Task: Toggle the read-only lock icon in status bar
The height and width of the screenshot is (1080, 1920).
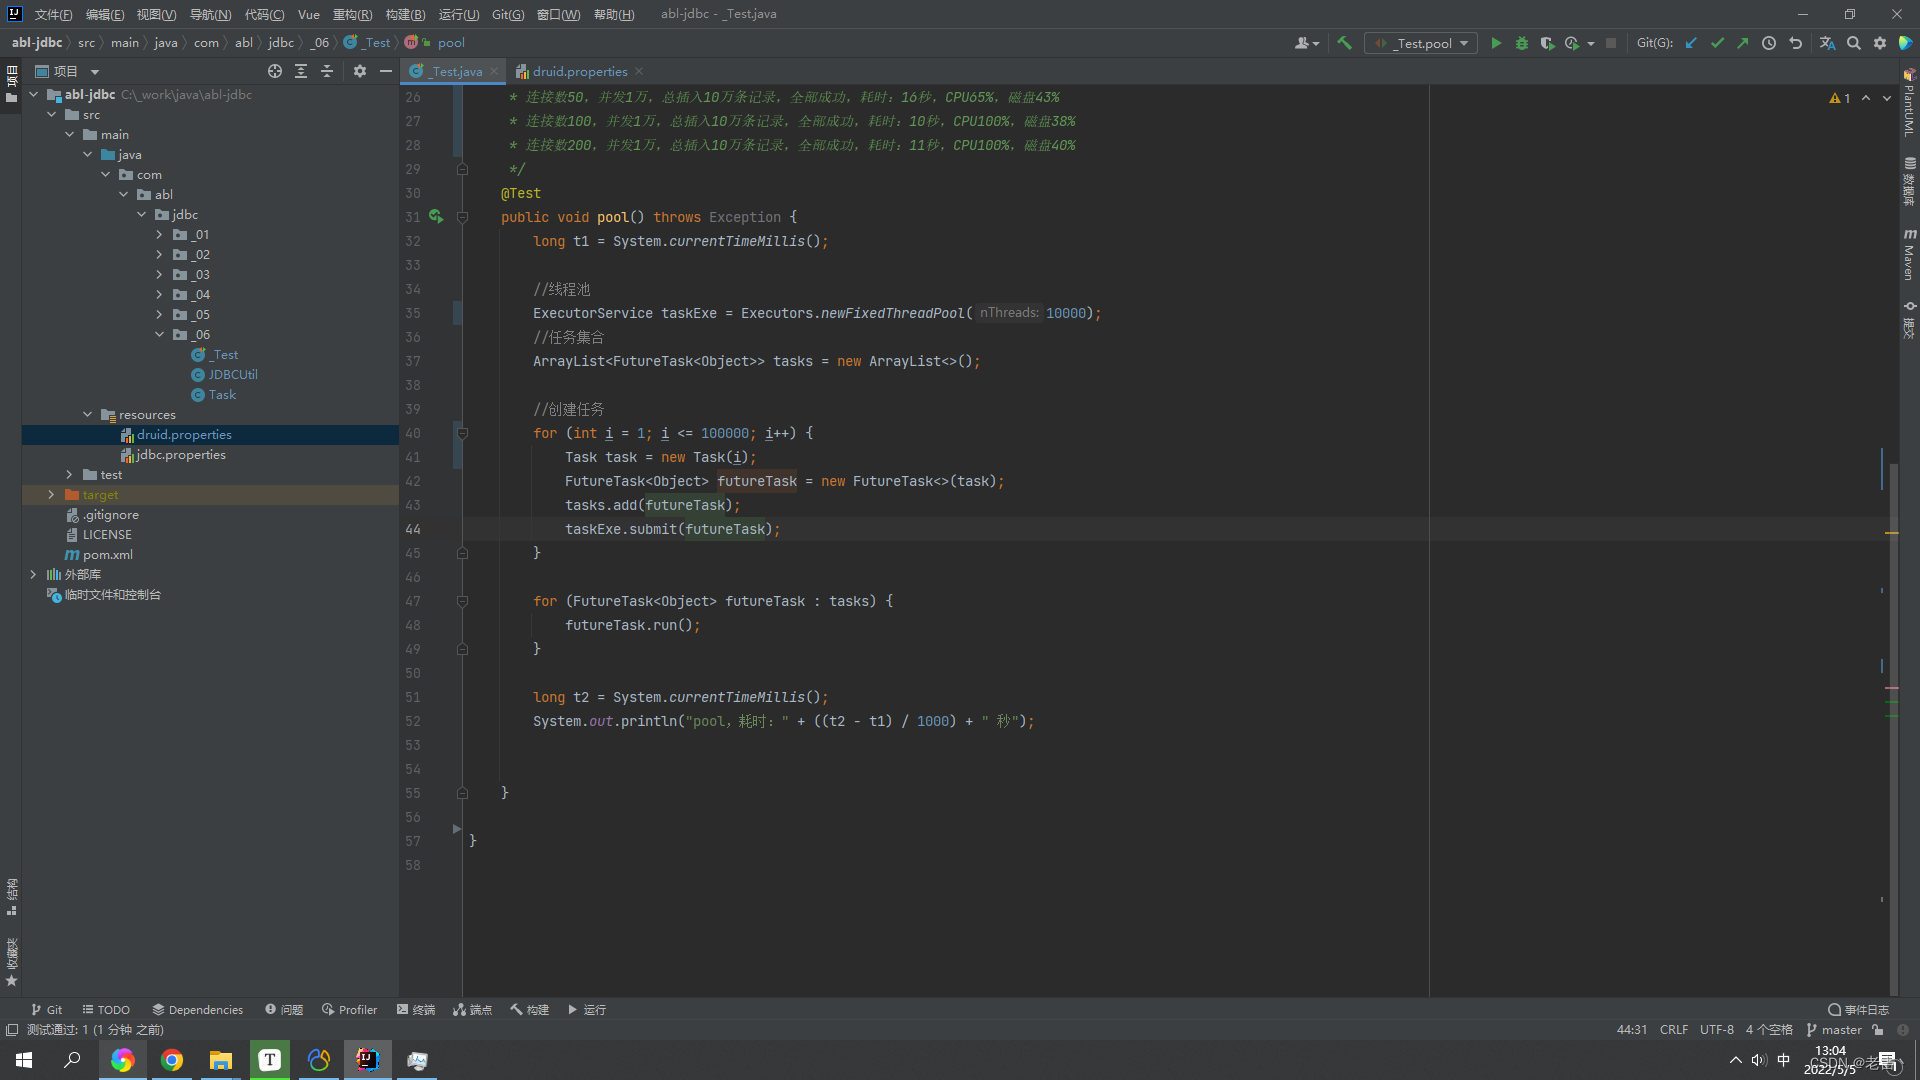Action: click(1878, 1029)
